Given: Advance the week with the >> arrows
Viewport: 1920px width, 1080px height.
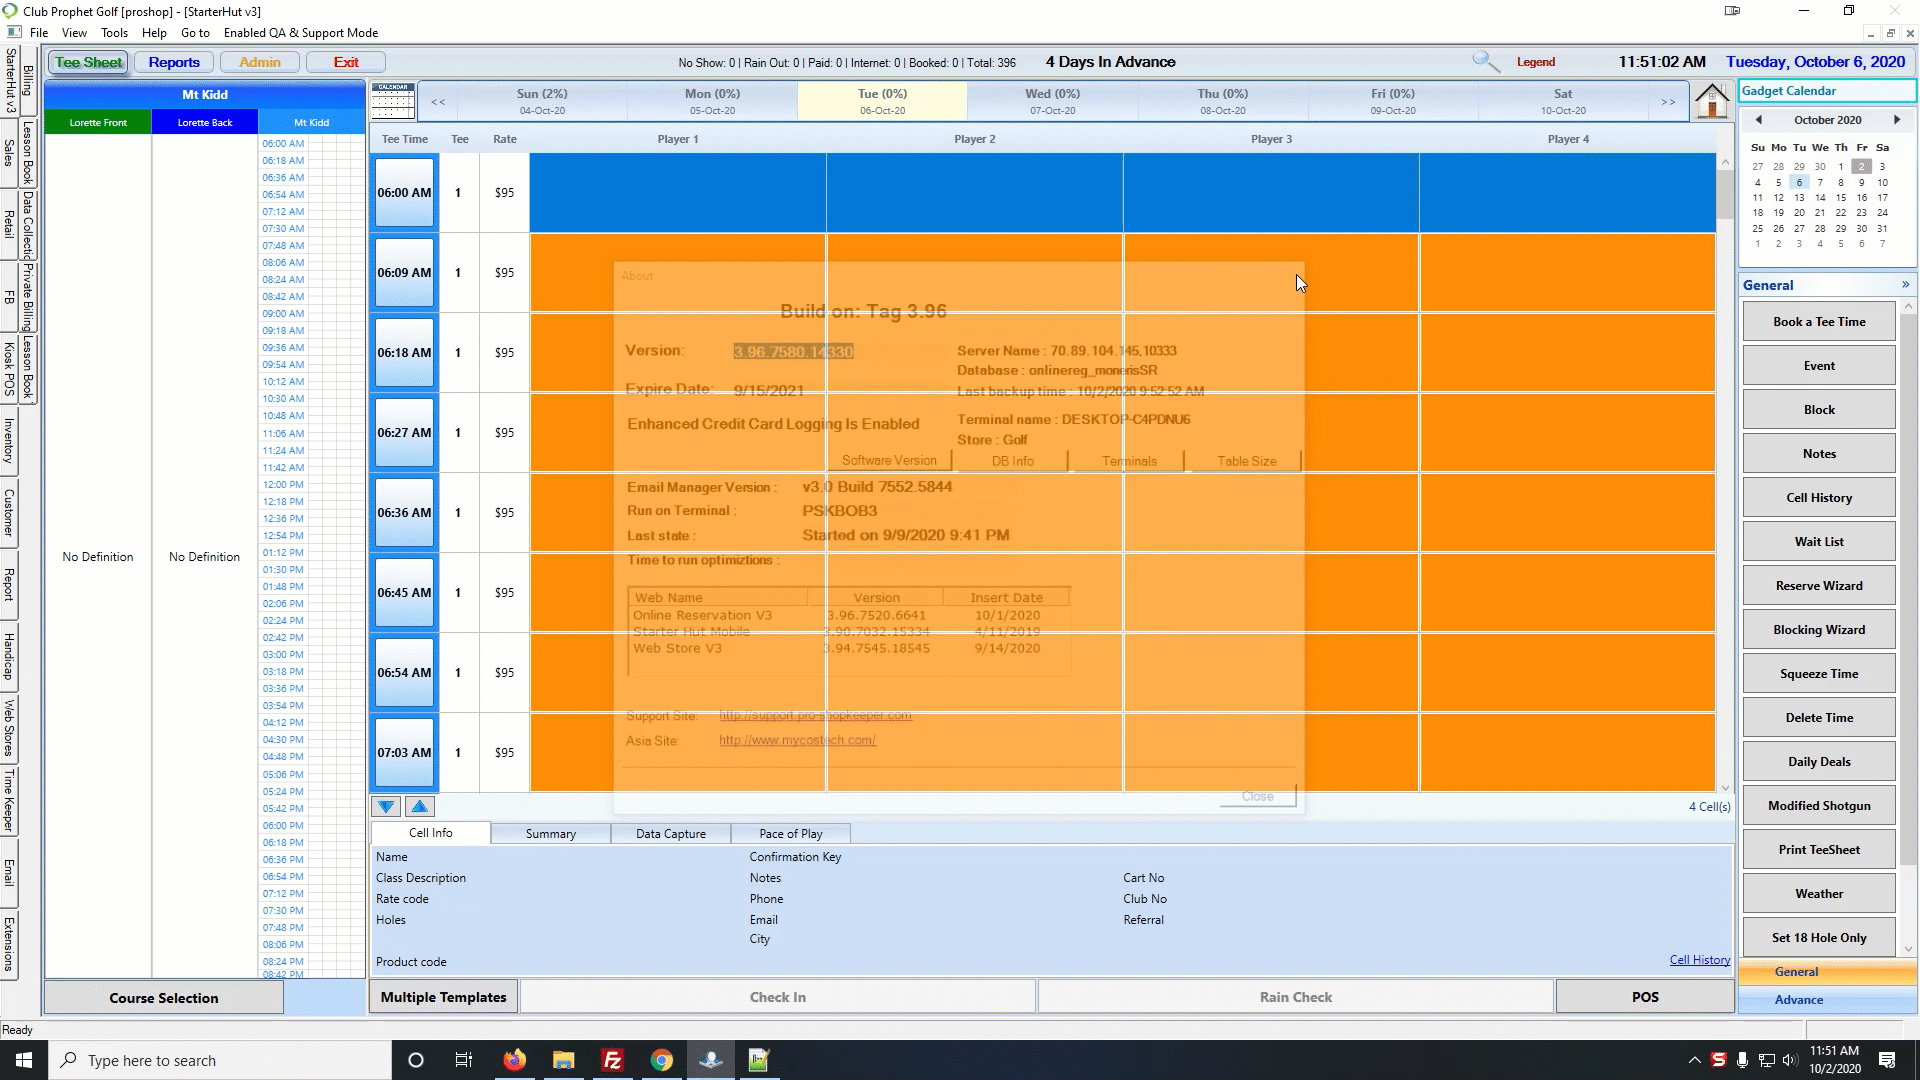Looking at the screenshot, I should tap(1668, 102).
